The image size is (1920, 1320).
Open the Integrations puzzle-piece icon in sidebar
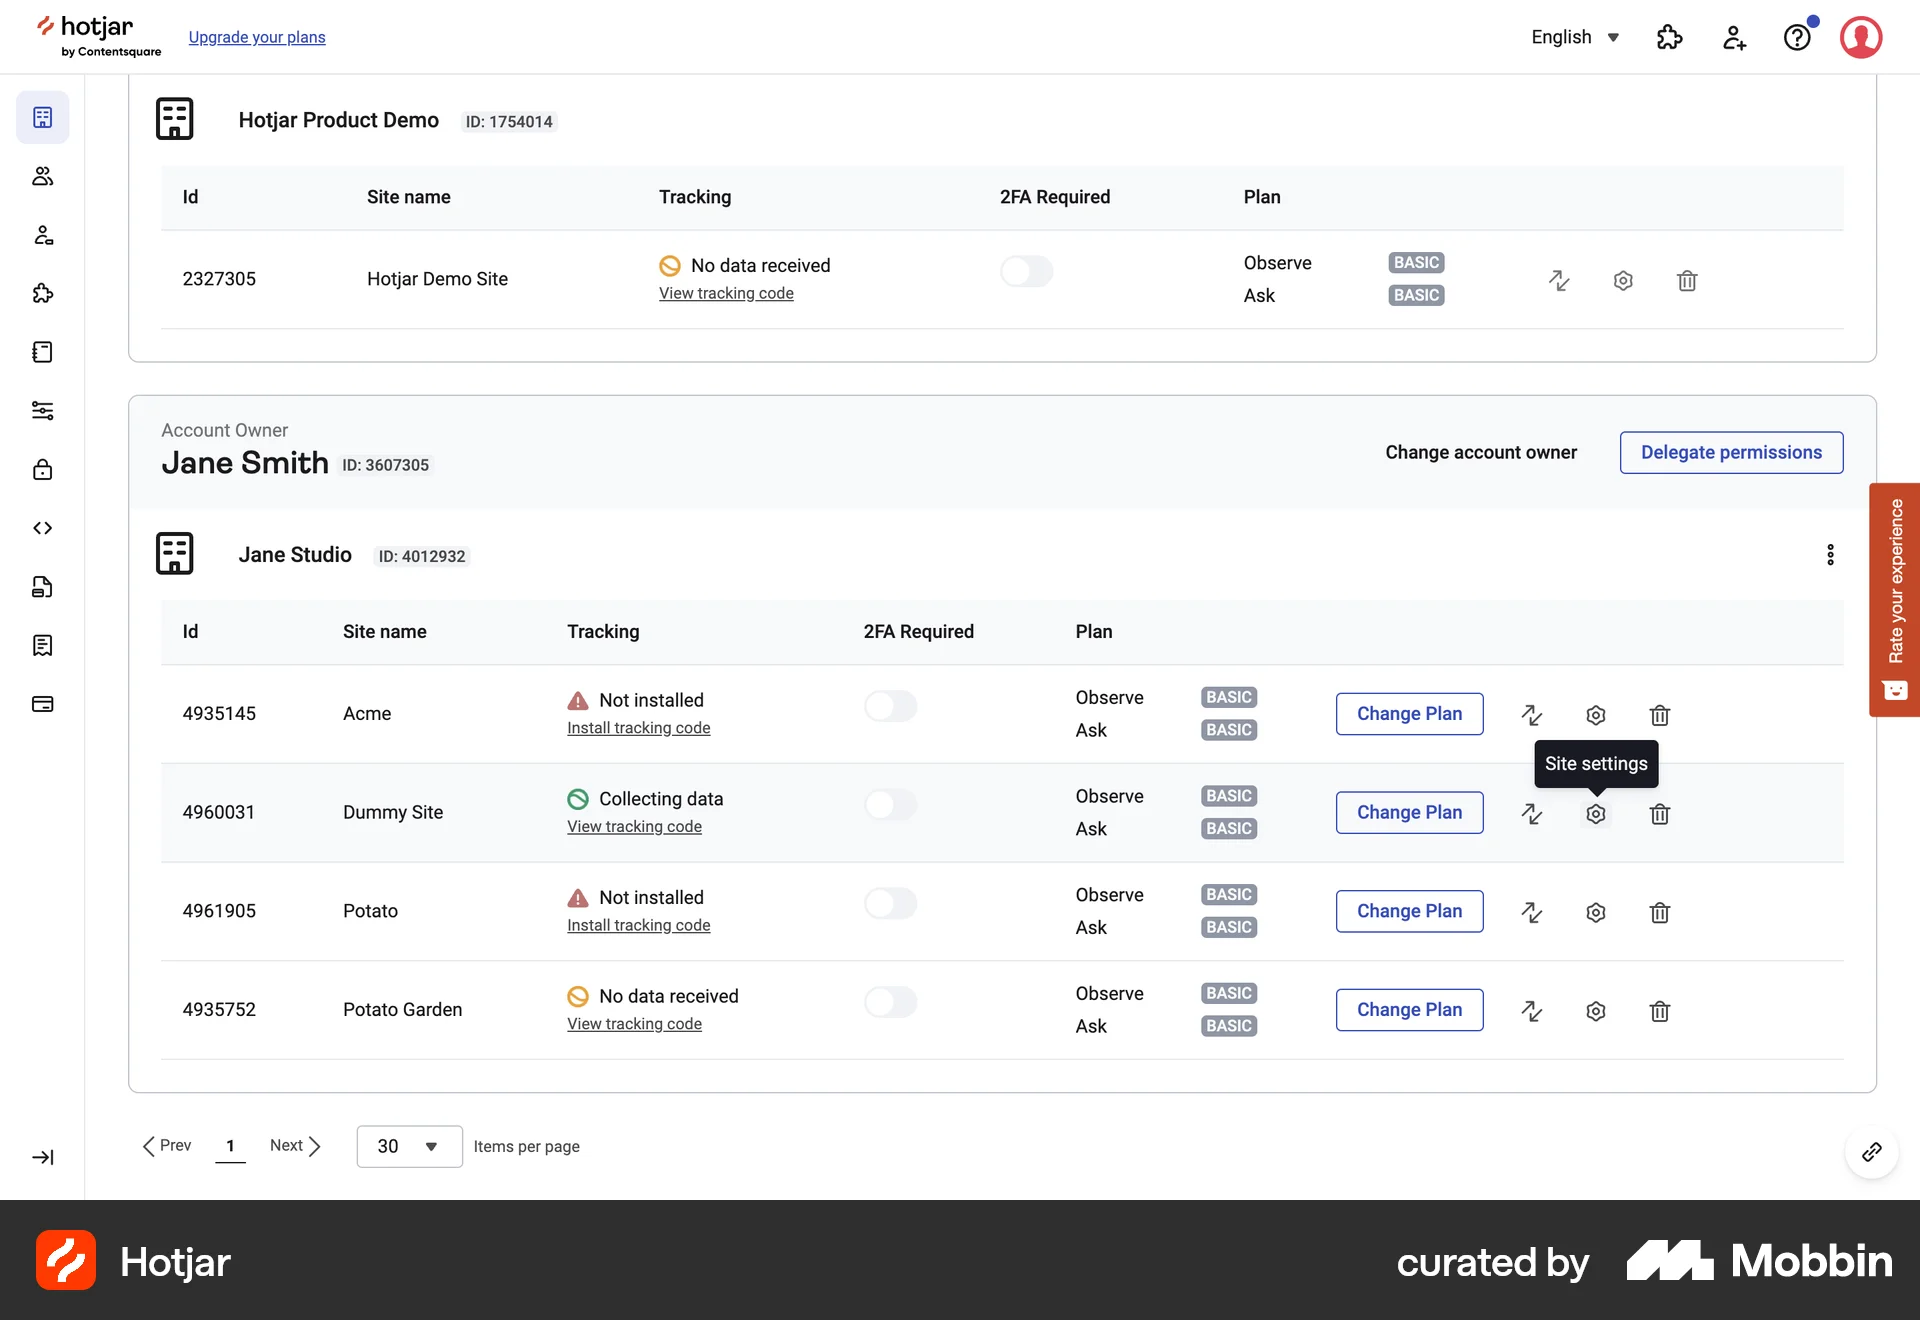43,293
